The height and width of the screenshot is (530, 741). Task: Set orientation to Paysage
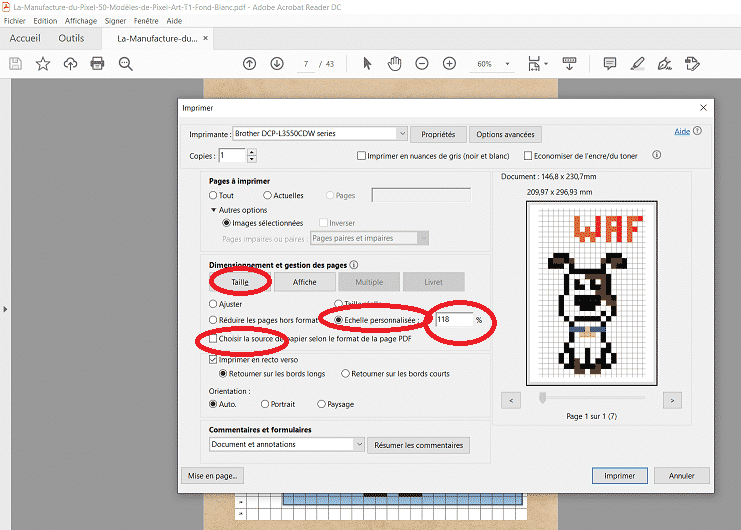(321, 404)
